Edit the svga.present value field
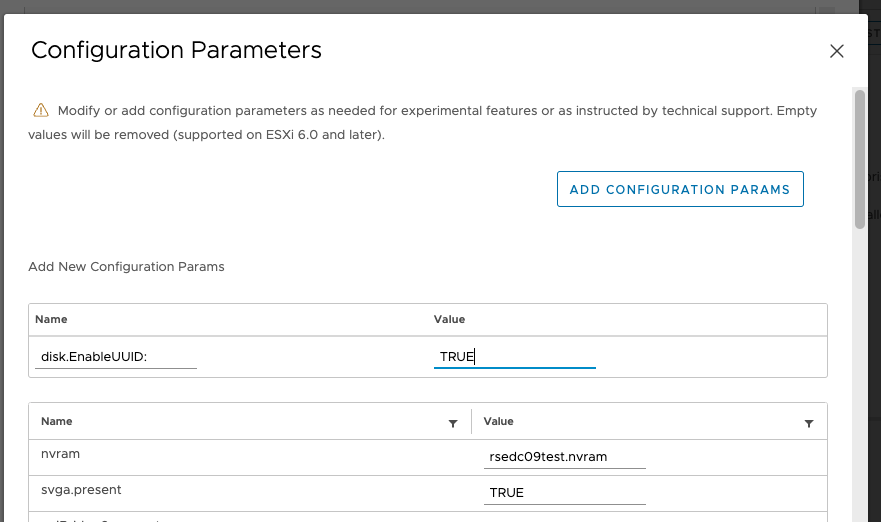The height and width of the screenshot is (522, 881). tap(564, 492)
